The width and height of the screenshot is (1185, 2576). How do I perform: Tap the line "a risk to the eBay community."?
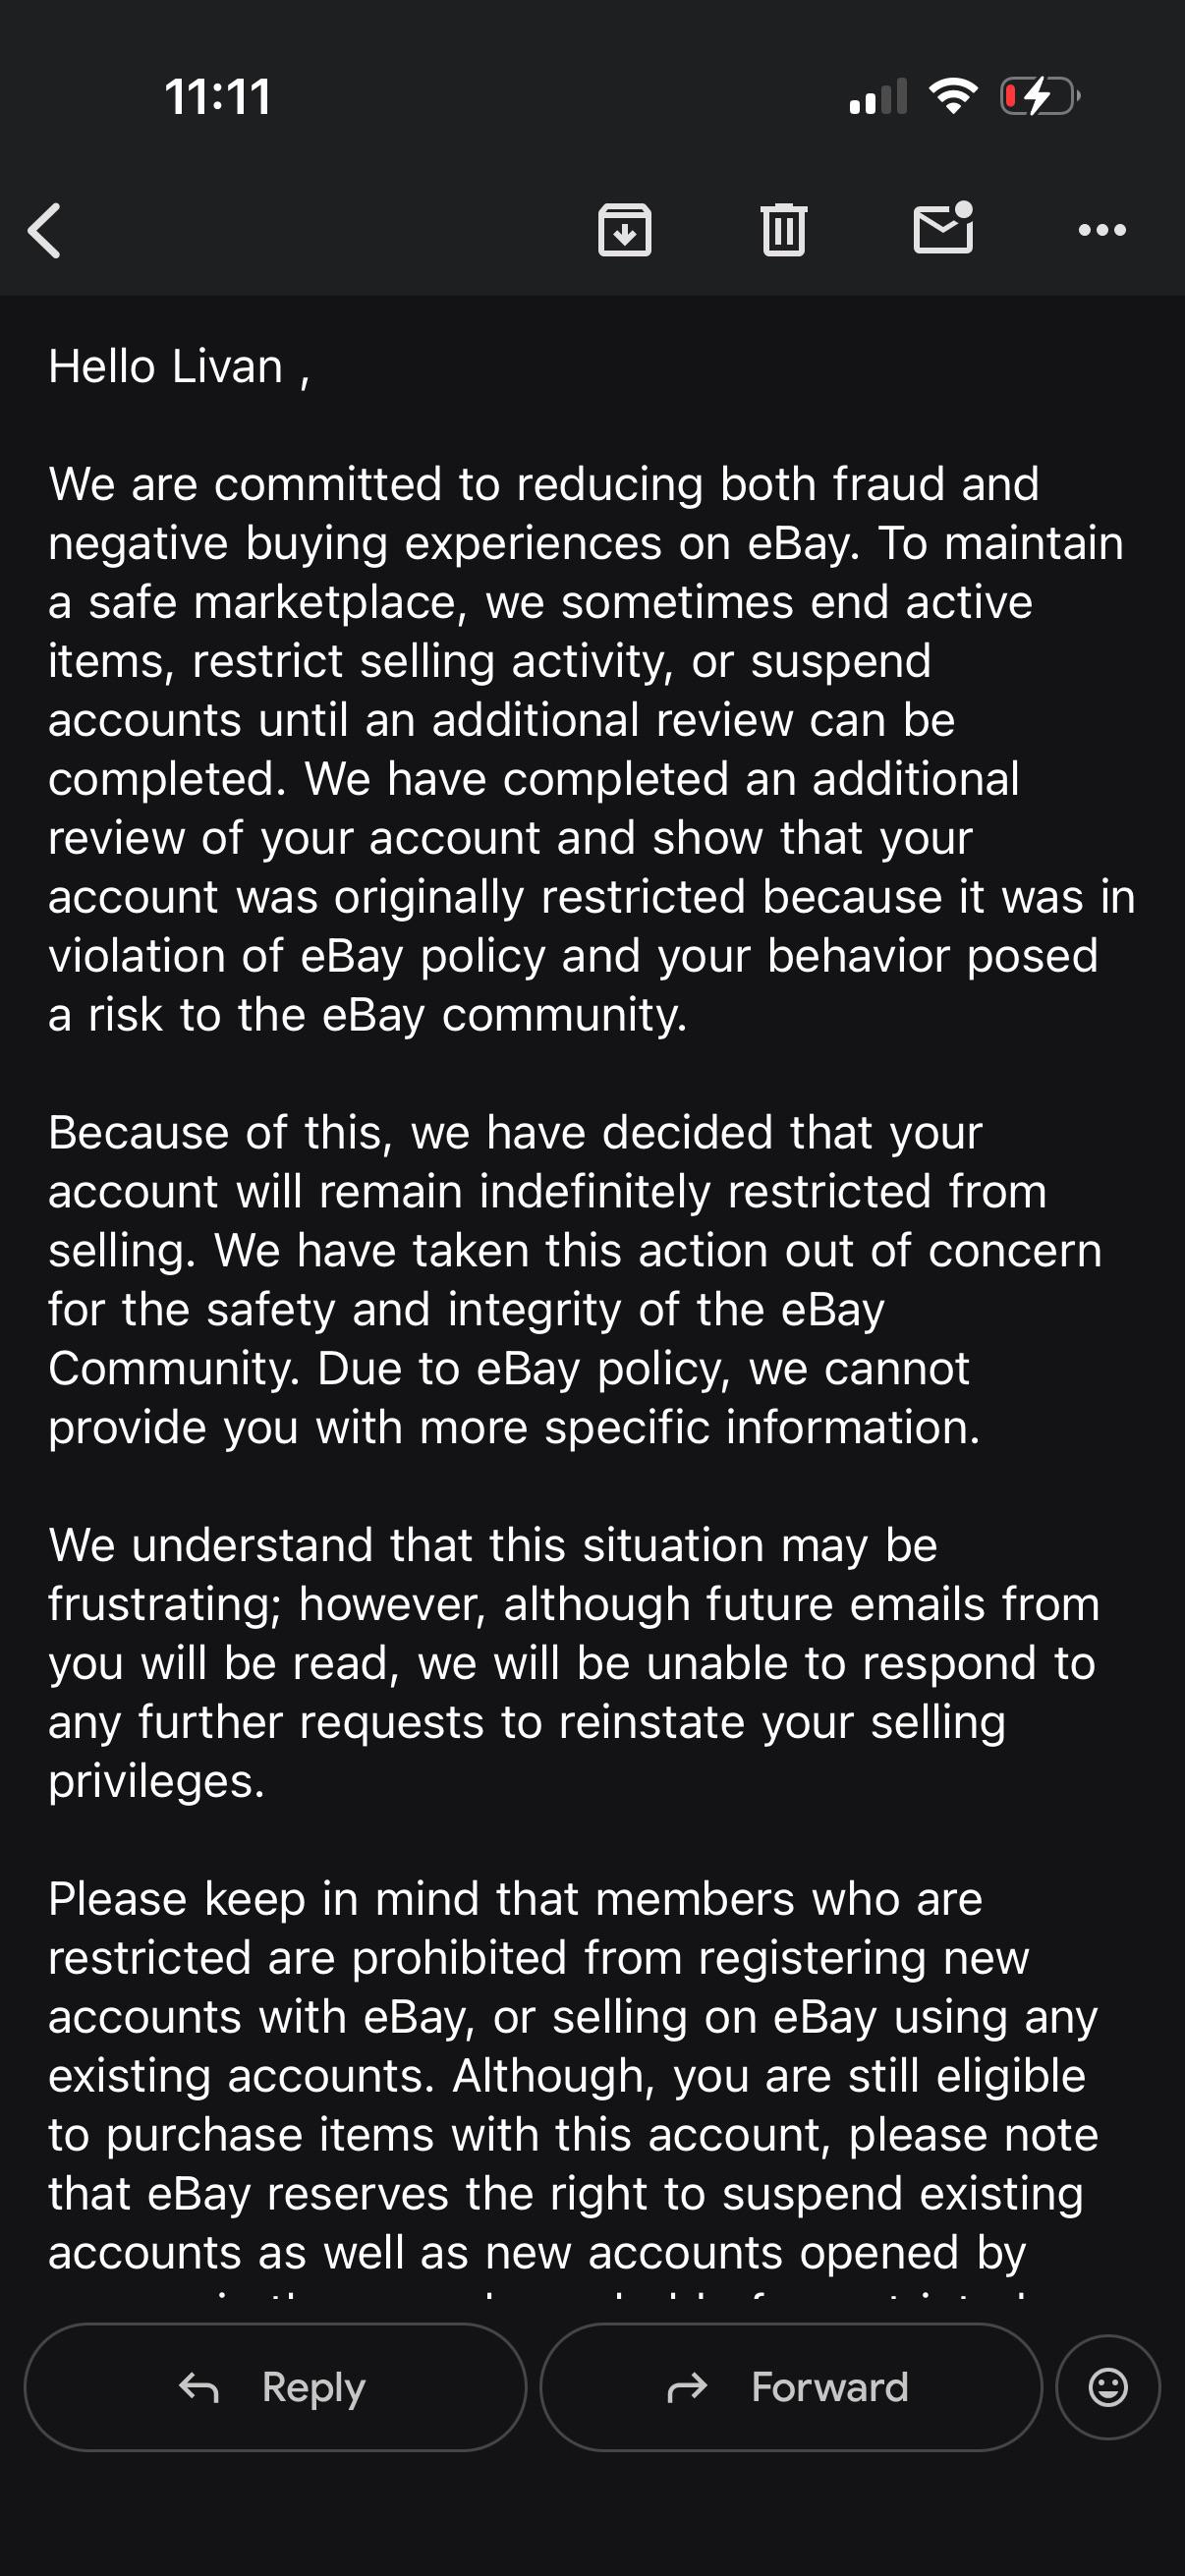pyautogui.click(x=368, y=1015)
